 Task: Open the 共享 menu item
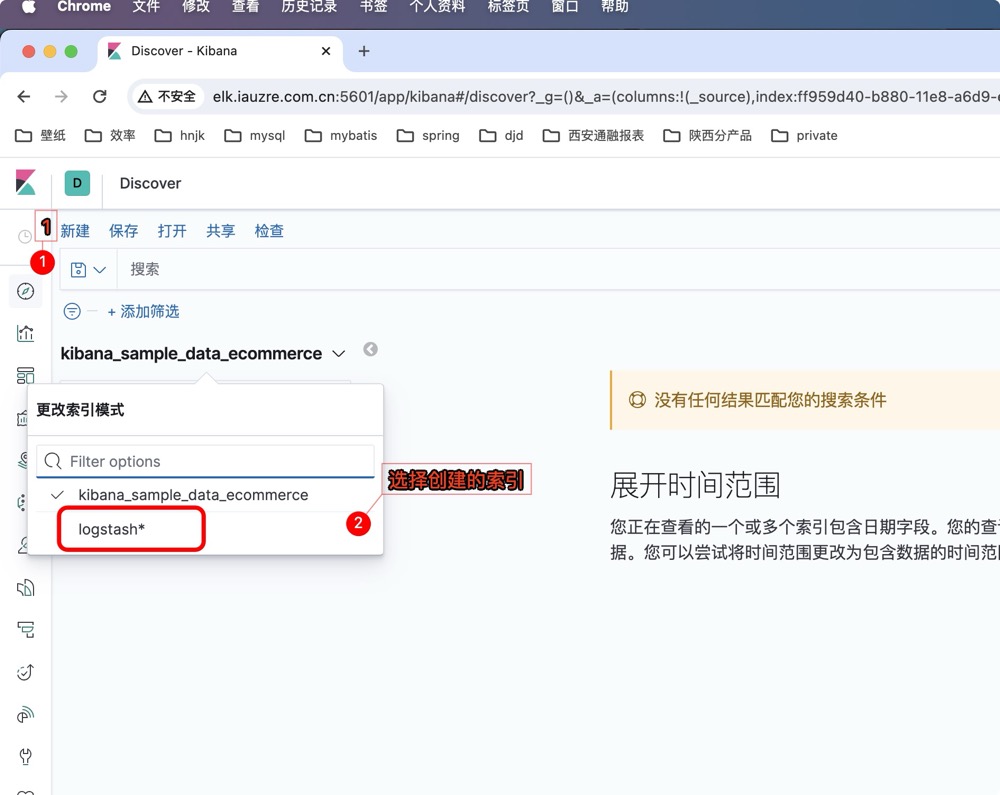click(221, 231)
